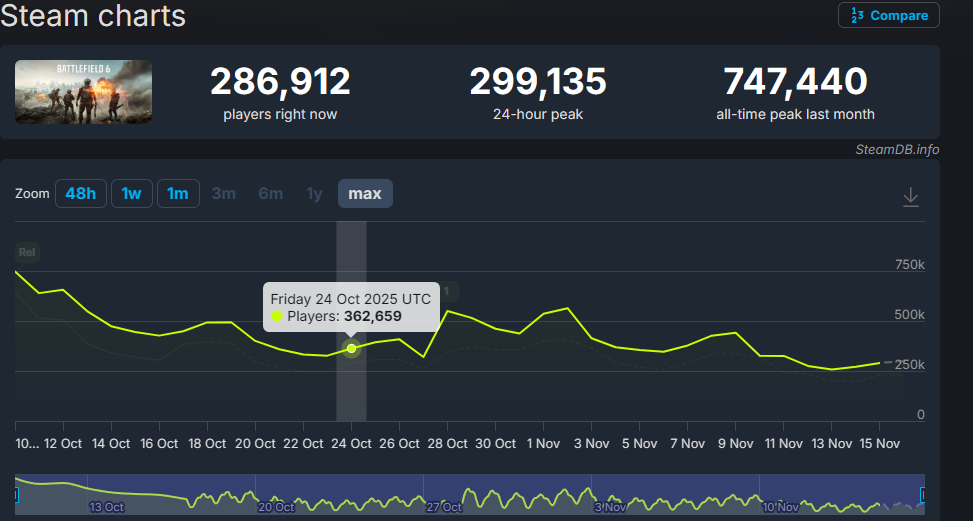Image resolution: width=973 pixels, height=521 pixels.
Task: Click the right navigator range handle
Action: (x=923, y=494)
